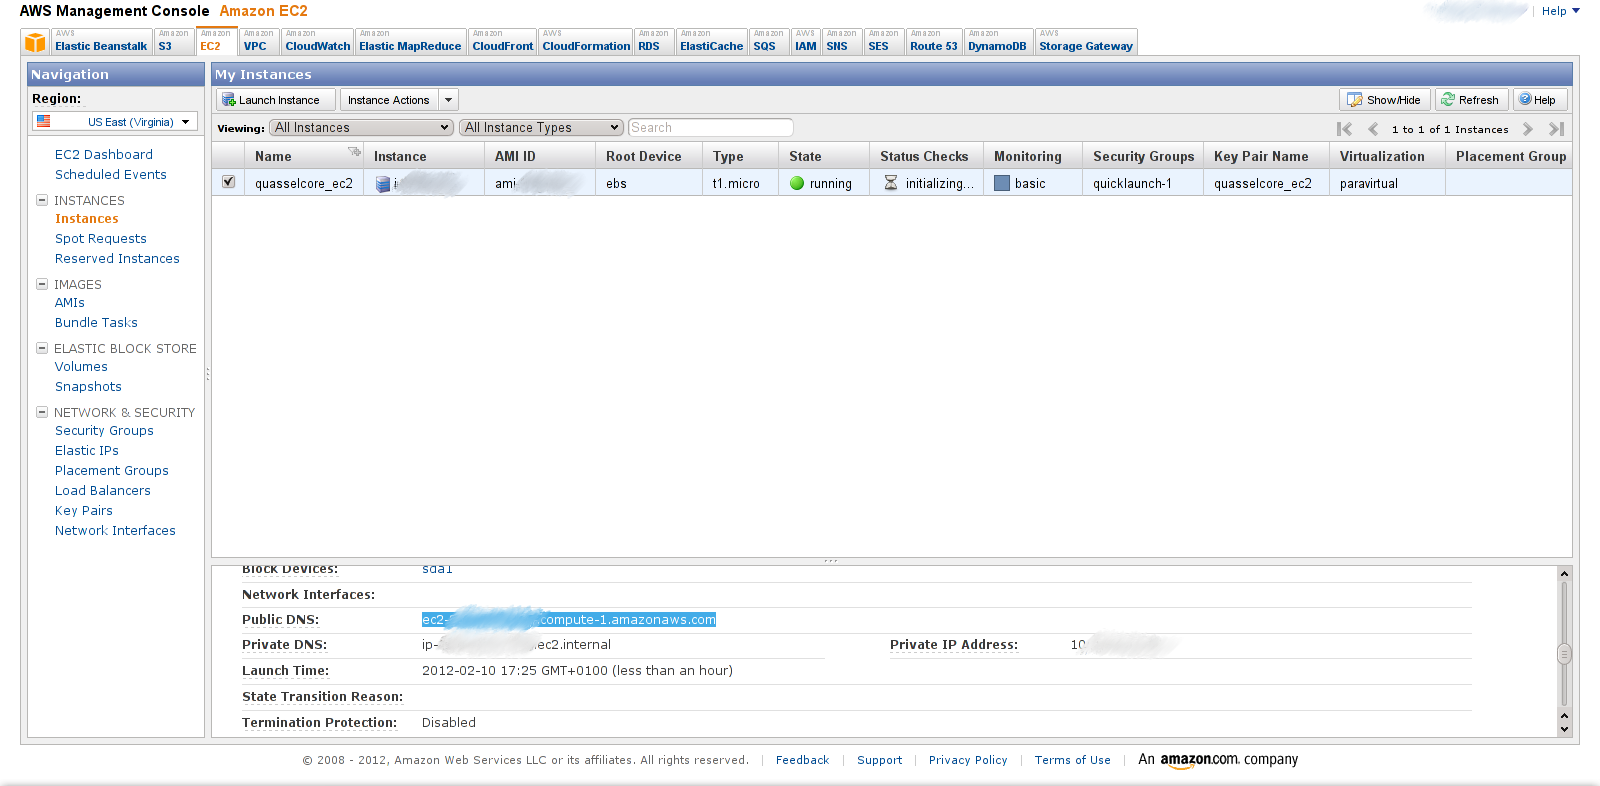This screenshot has height=786, width=1600.
Task: Click the instance Search field
Action: point(710,128)
